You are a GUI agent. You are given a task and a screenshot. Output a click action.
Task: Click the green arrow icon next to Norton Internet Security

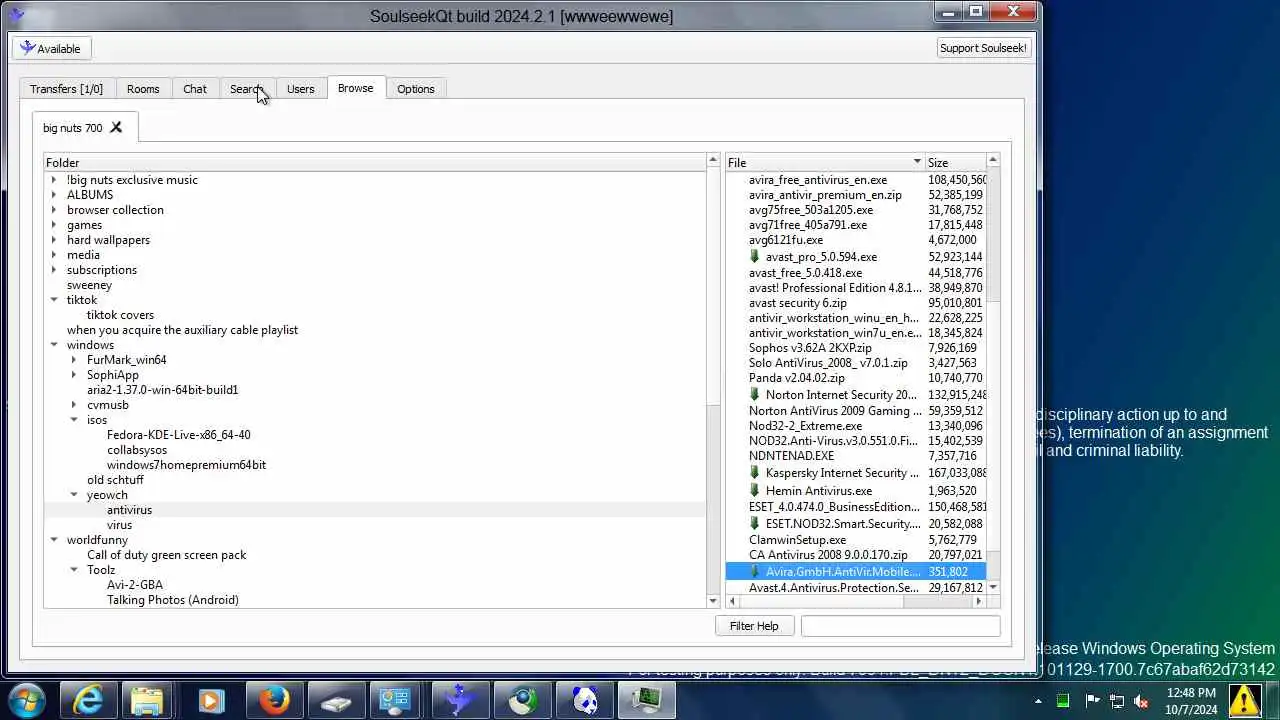point(755,395)
